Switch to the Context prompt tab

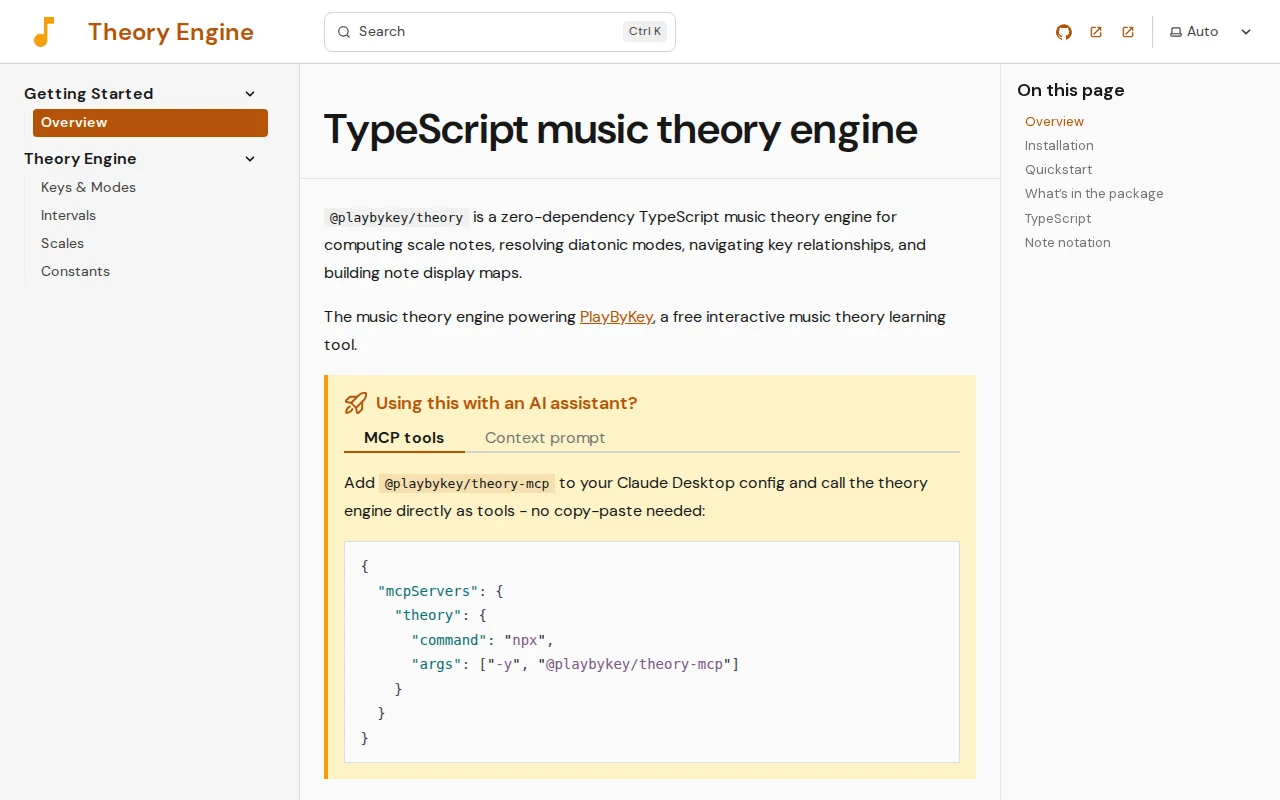coord(545,438)
